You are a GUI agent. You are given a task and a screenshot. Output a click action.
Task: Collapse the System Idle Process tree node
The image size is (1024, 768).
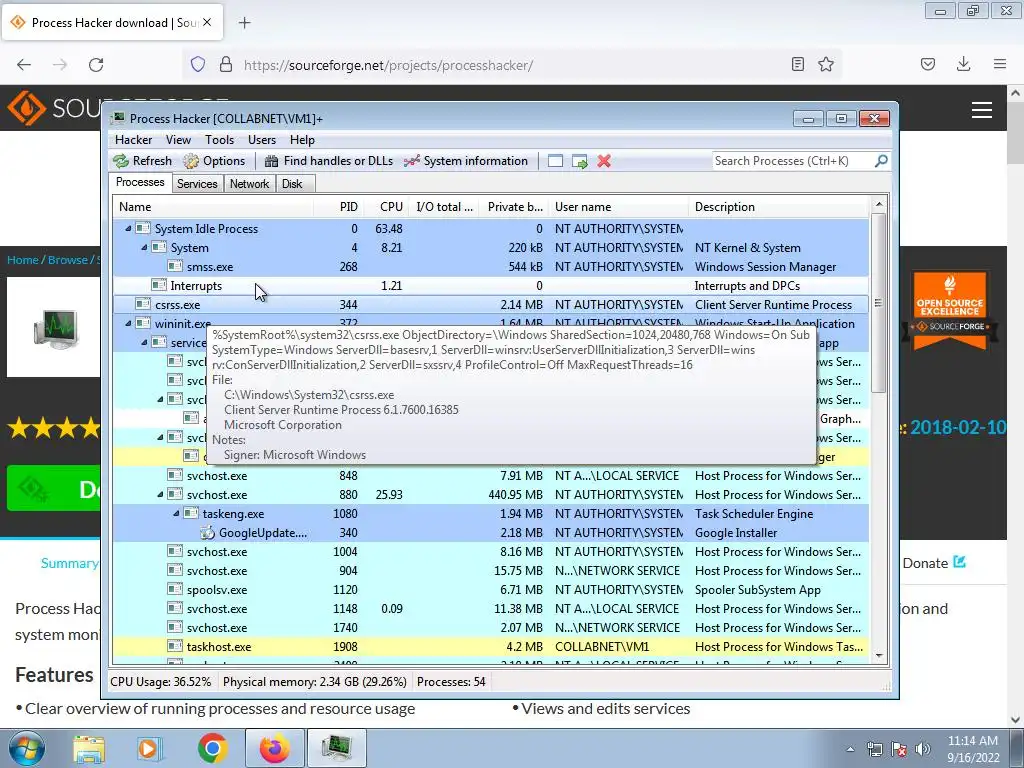click(x=128, y=229)
